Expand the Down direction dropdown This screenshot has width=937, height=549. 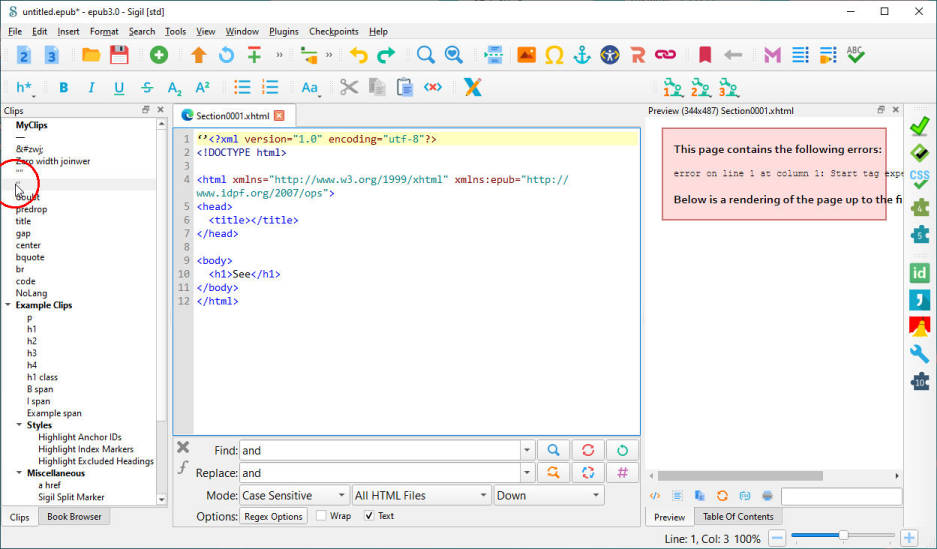point(548,495)
